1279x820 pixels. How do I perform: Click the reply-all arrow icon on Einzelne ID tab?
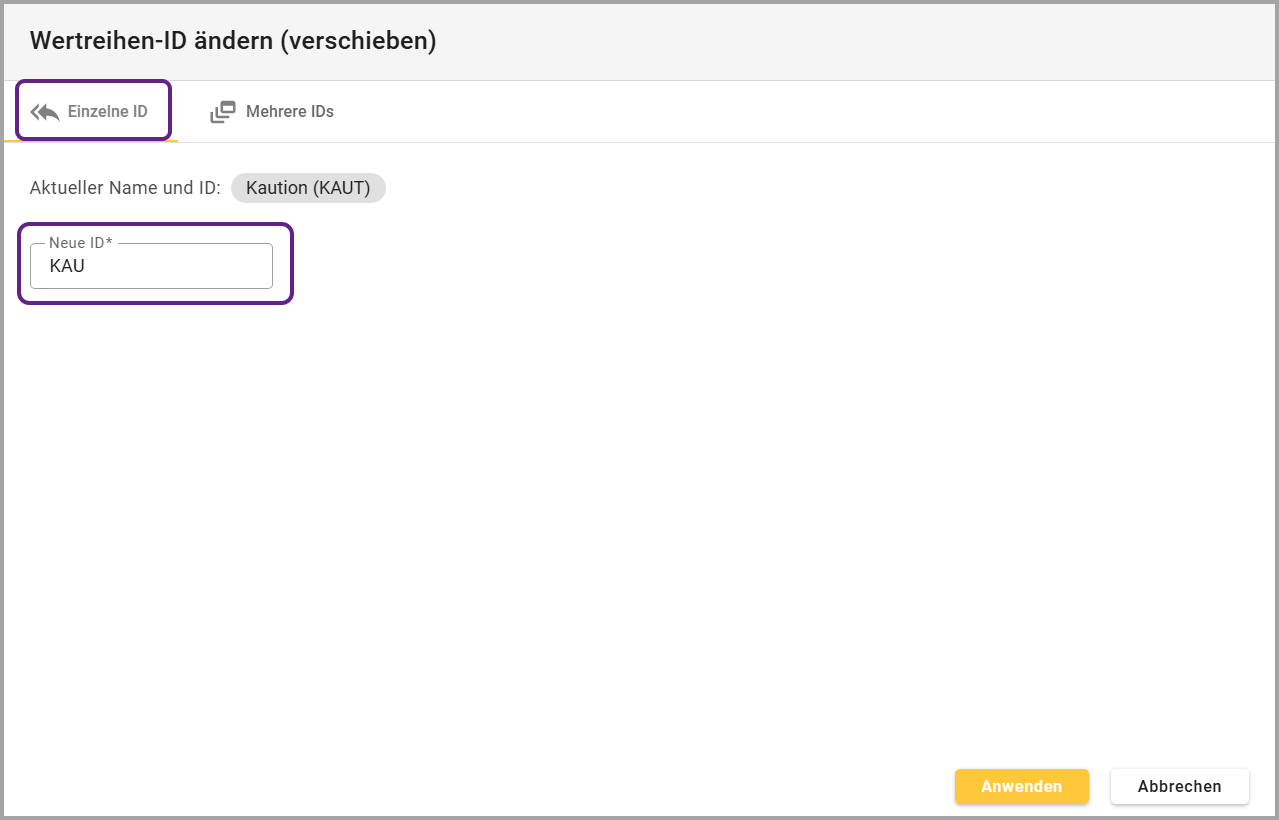coord(45,112)
